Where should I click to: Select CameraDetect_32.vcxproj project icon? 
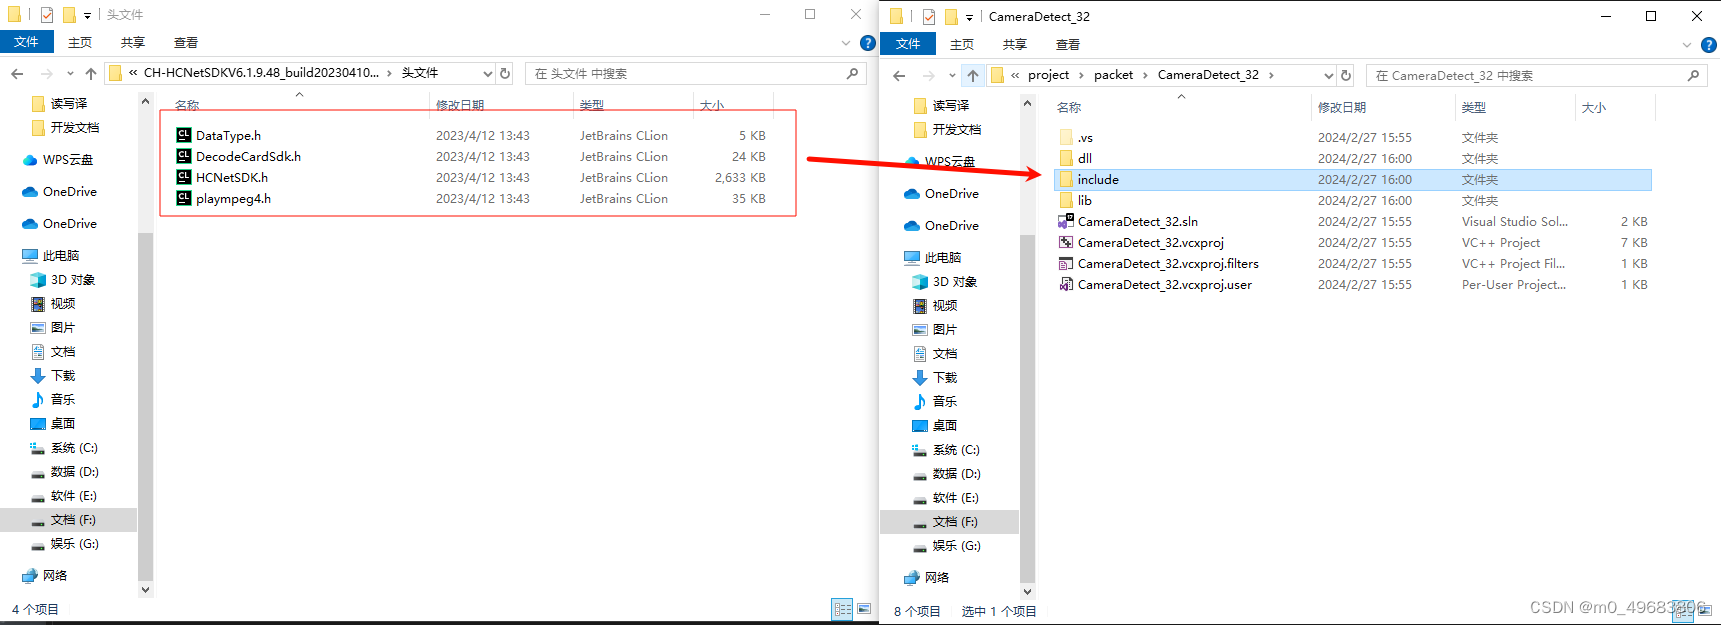pyautogui.click(x=1066, y=242)
